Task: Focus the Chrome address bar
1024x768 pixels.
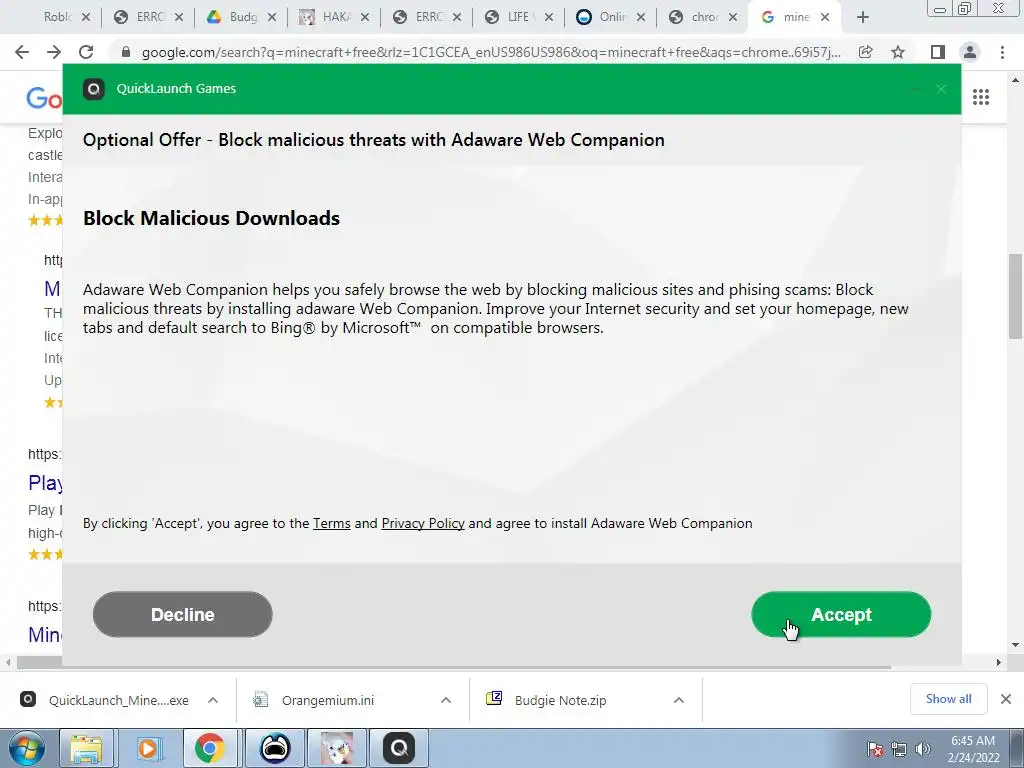Action: 490,52
